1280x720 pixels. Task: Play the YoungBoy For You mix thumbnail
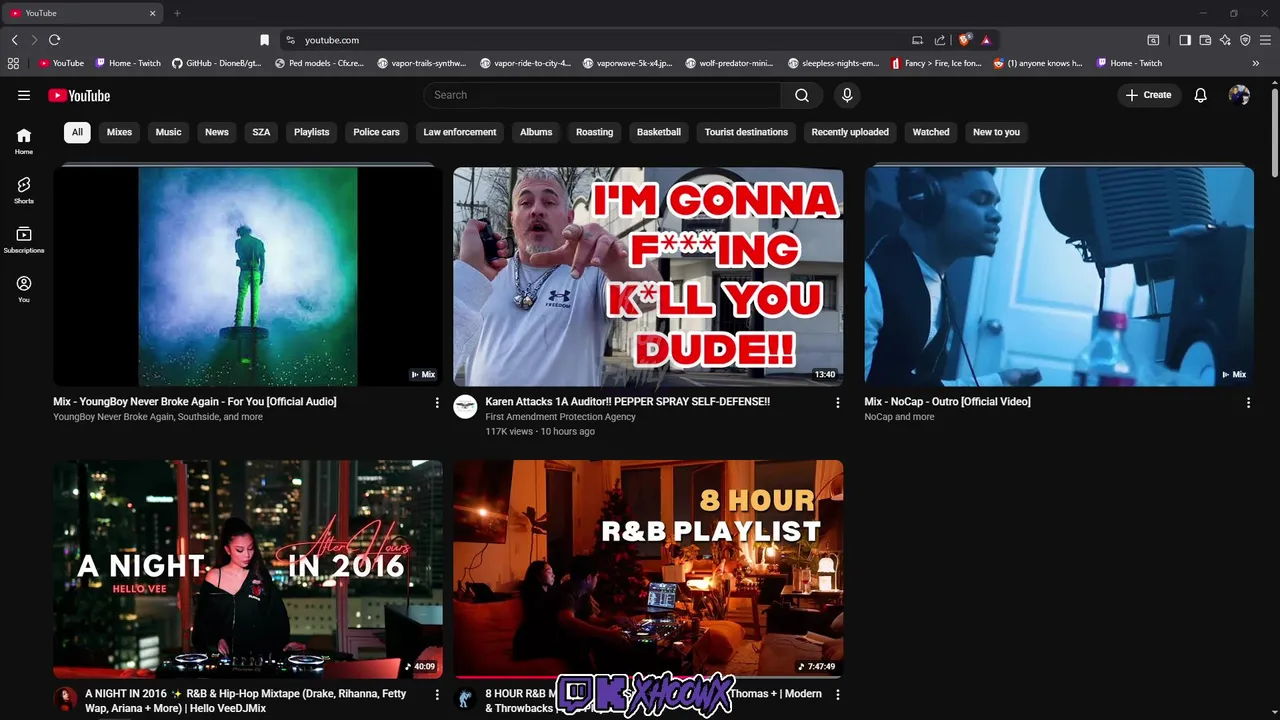(x=248, y=276)
